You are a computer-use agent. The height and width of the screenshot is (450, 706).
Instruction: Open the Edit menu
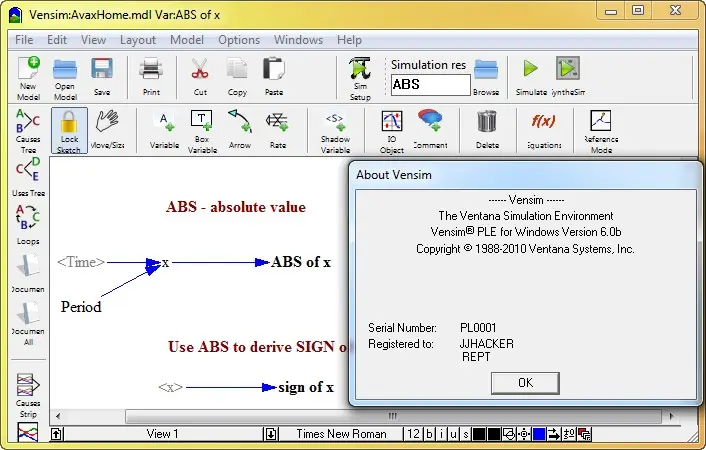click(57, 40)
